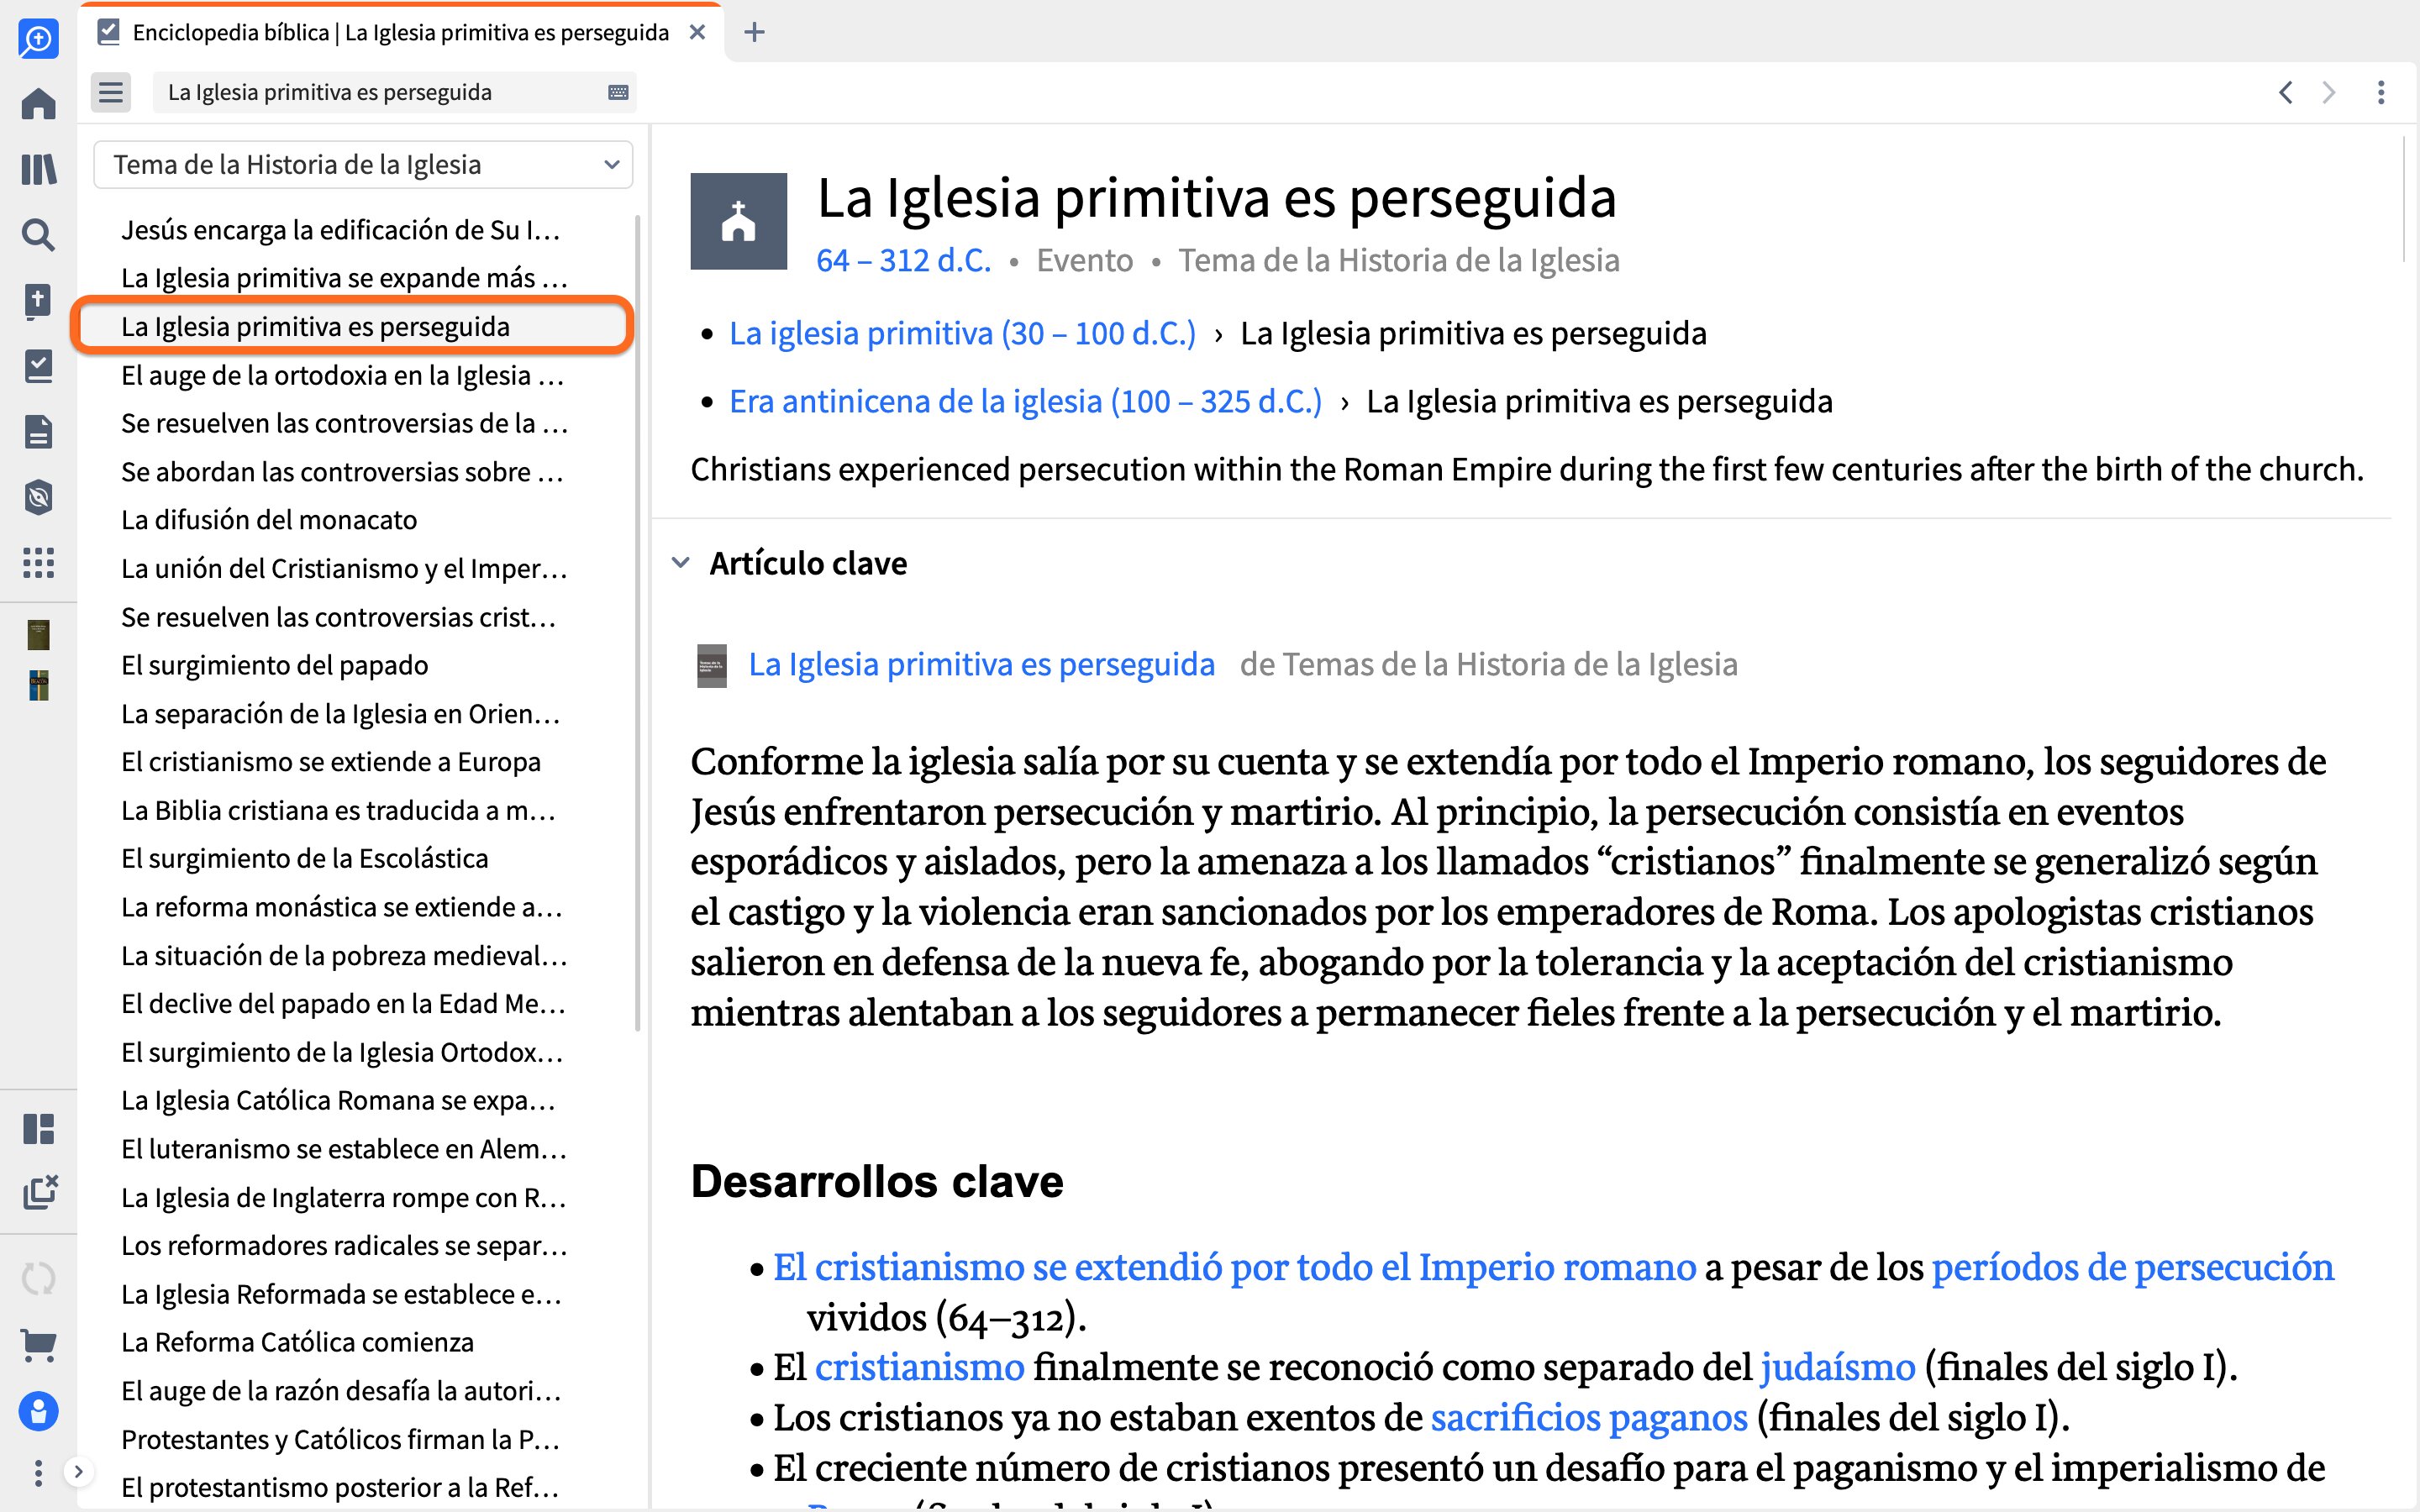Open the apps grid icon in sidebar
Image resolution: width=2420 pixels, height=1512 pixels.
tap(38, 563)
